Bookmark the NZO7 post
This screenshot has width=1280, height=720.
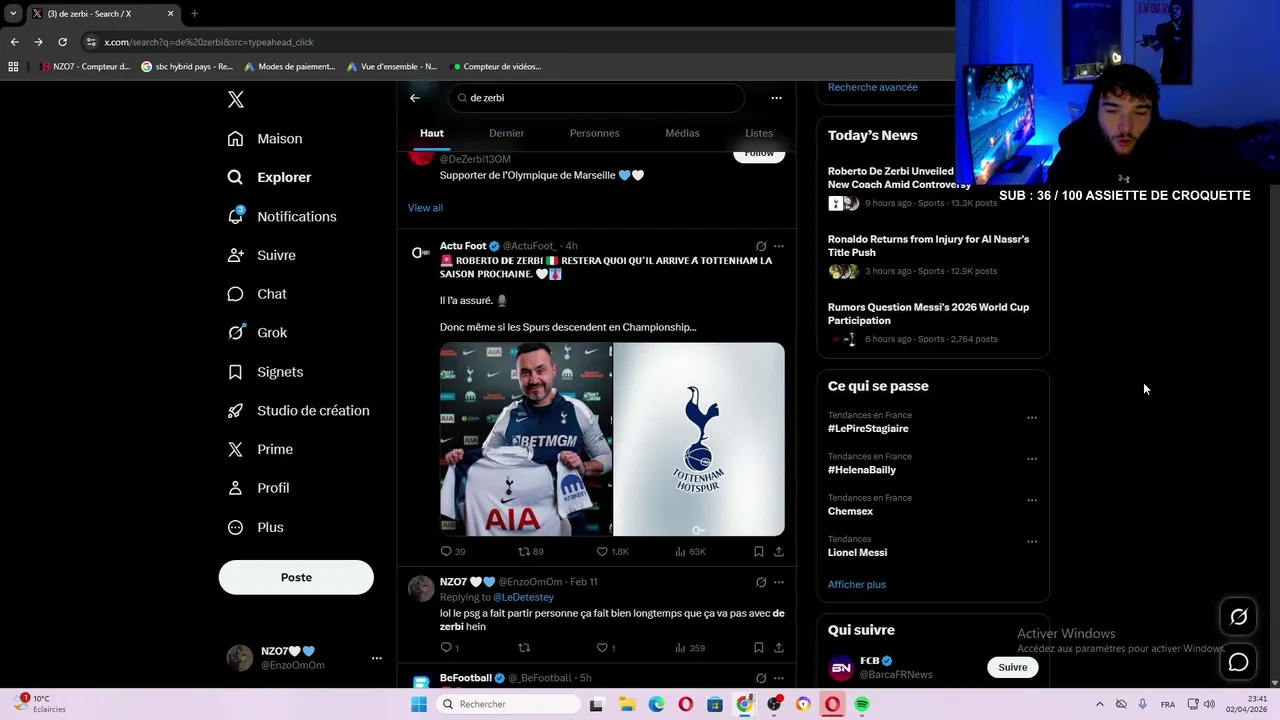click(x=759, y=648)
